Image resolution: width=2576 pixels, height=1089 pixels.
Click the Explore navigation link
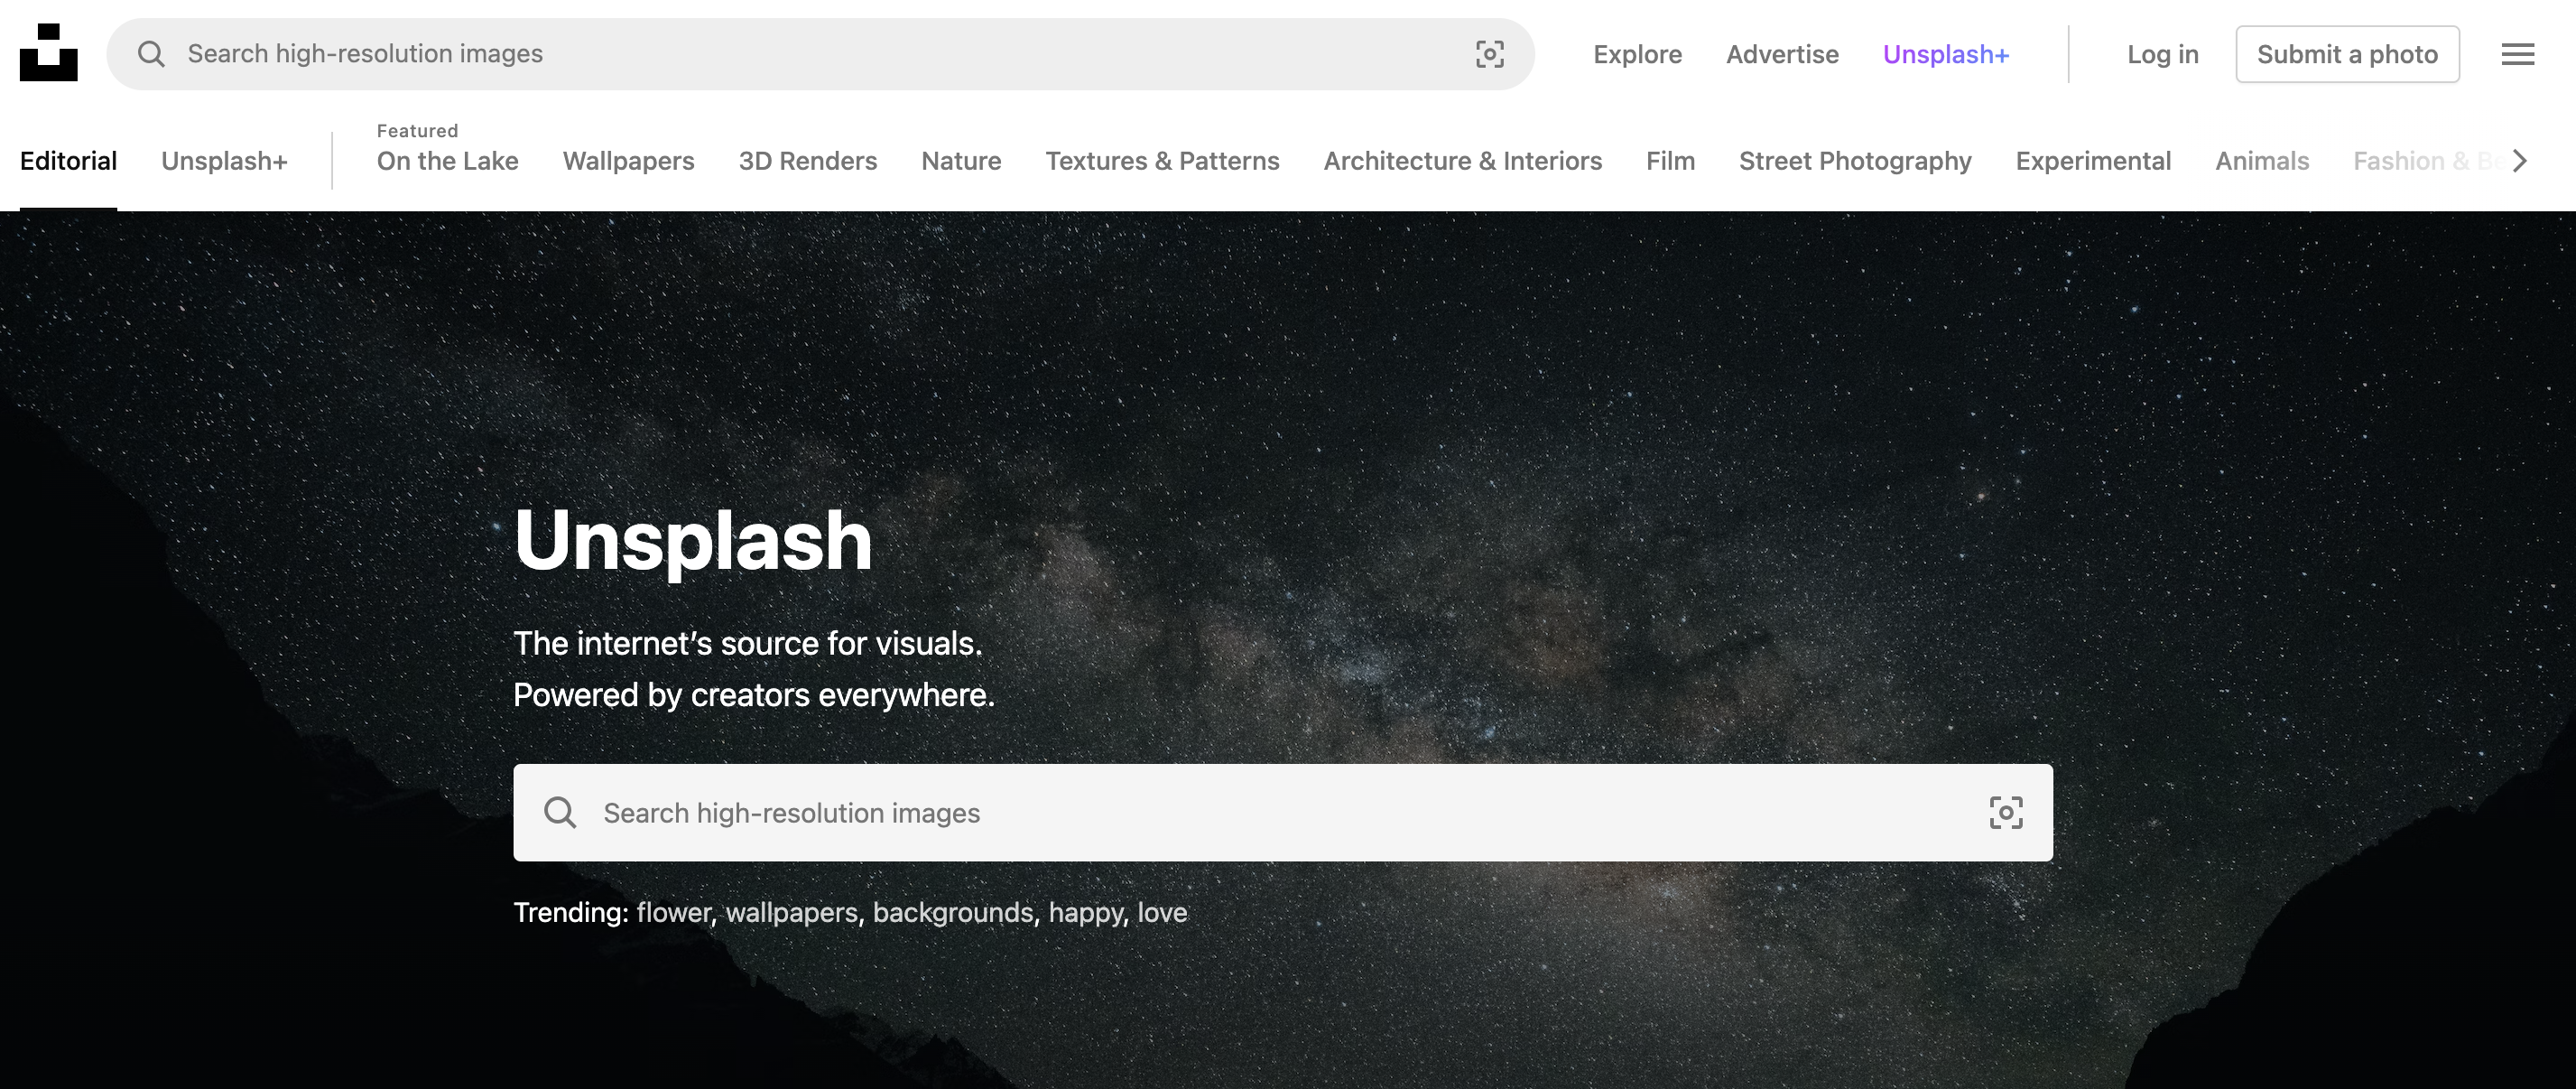coord(1637,54)
